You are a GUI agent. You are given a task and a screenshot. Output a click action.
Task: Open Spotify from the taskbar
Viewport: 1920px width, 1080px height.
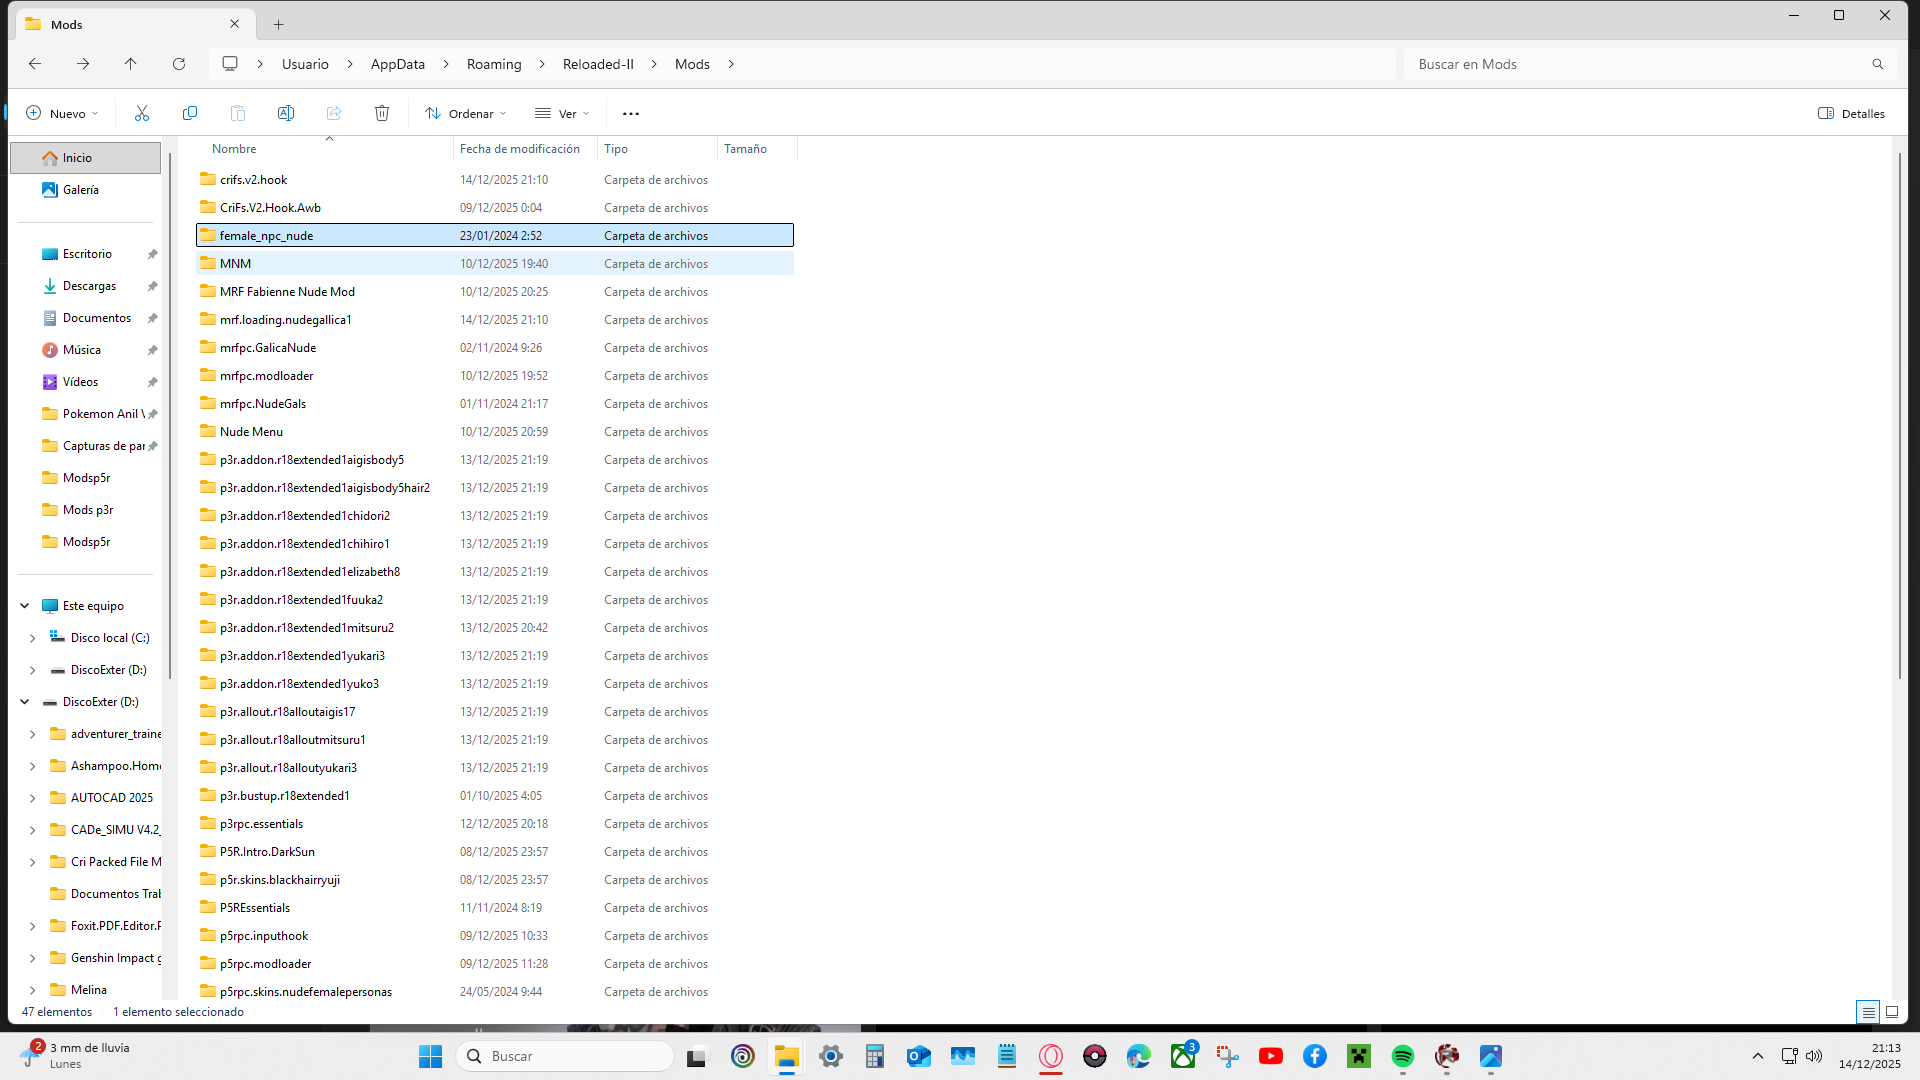point(1403,1056)
